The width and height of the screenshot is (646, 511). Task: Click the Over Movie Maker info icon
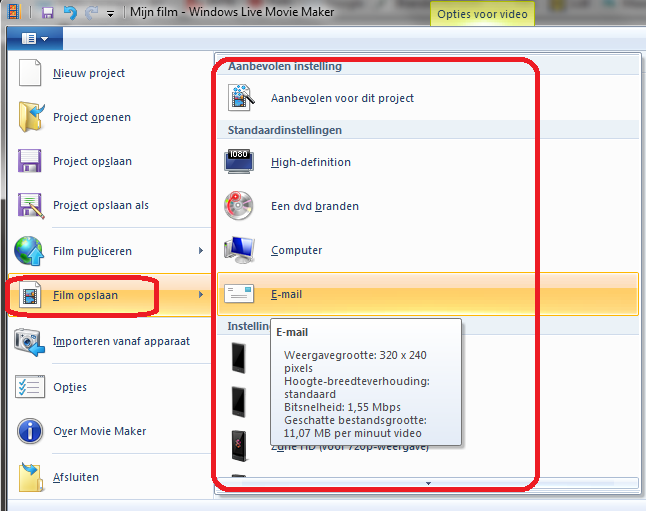click(x=30, y=431)
